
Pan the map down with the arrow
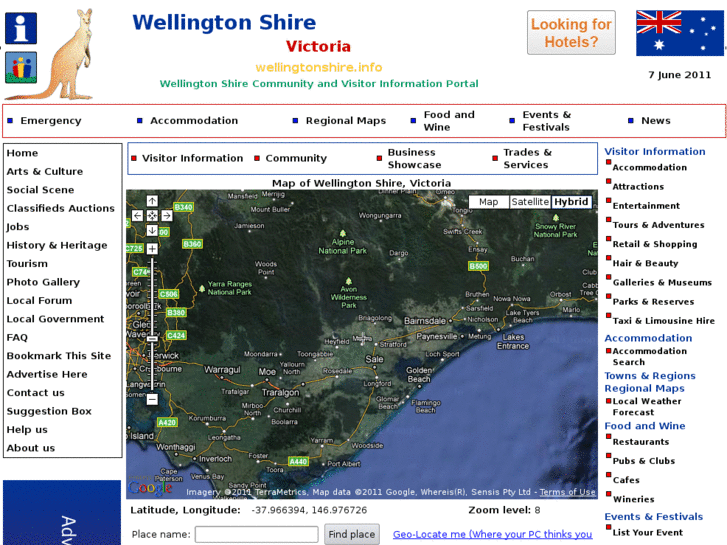(152, 230)
